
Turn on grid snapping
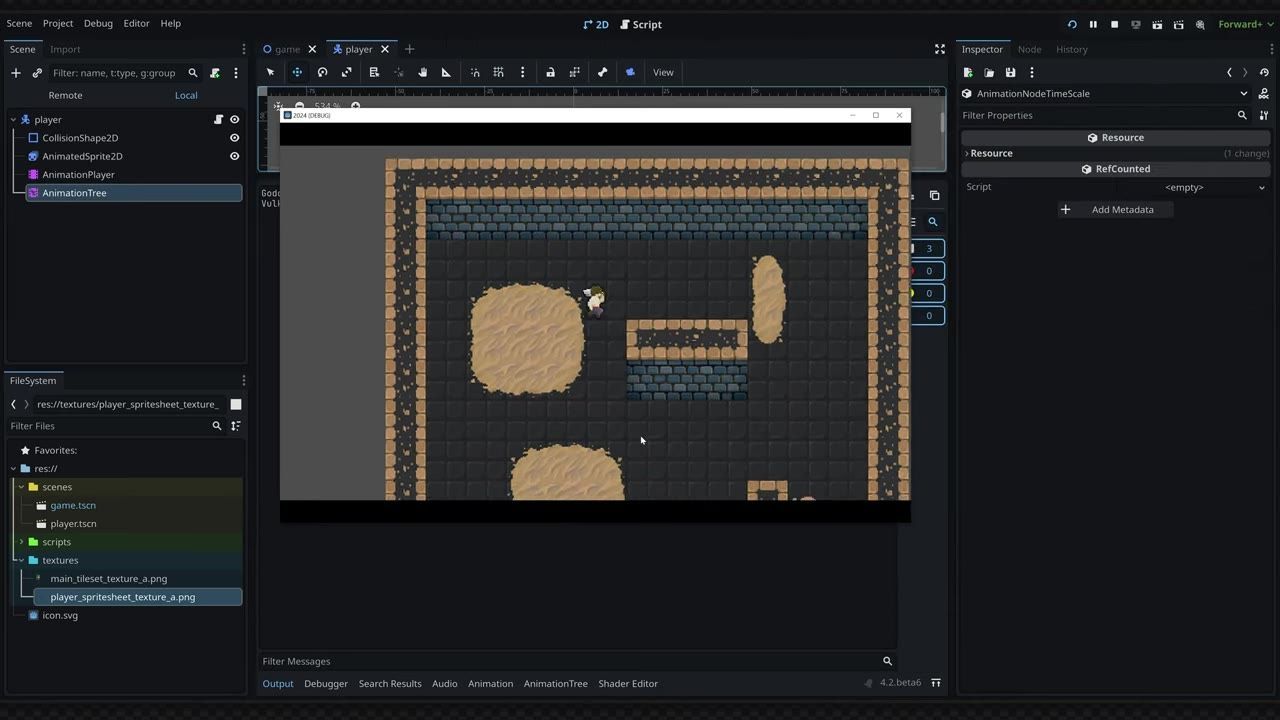pyautogui.click(x=498, y=72)
